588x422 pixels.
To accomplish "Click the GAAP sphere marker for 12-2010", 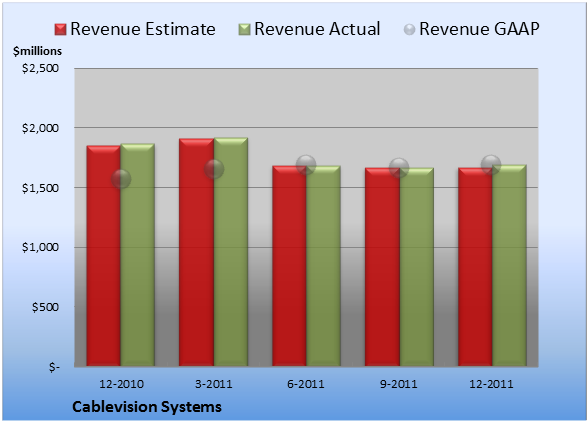I will [121, 179].
